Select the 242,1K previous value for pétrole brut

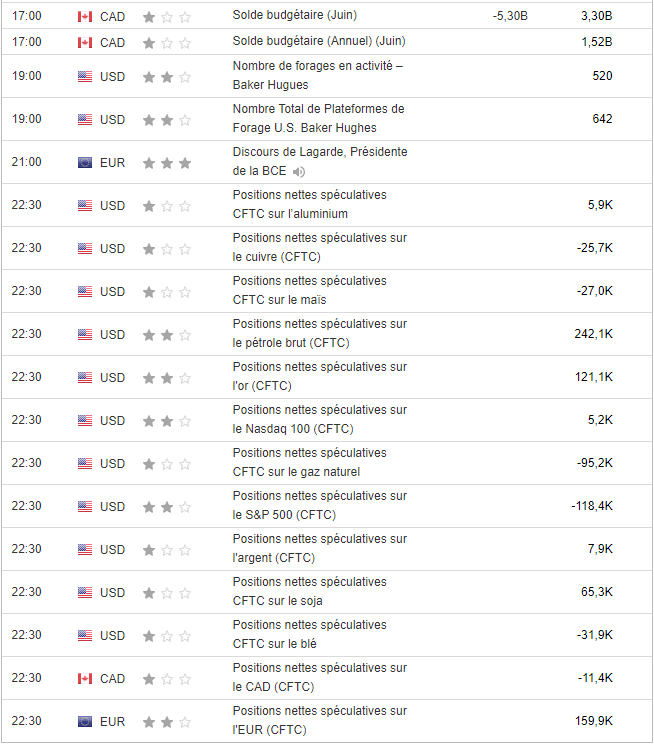(x=593, y=334)
